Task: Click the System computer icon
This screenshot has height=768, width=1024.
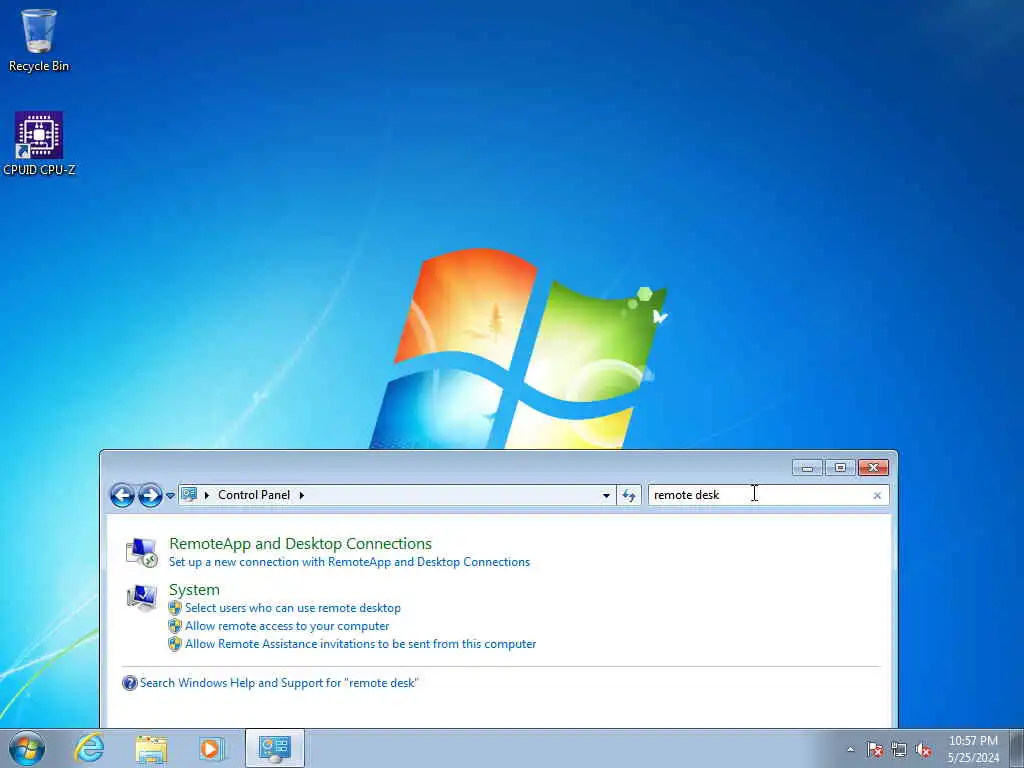Action: pos(141,598)
